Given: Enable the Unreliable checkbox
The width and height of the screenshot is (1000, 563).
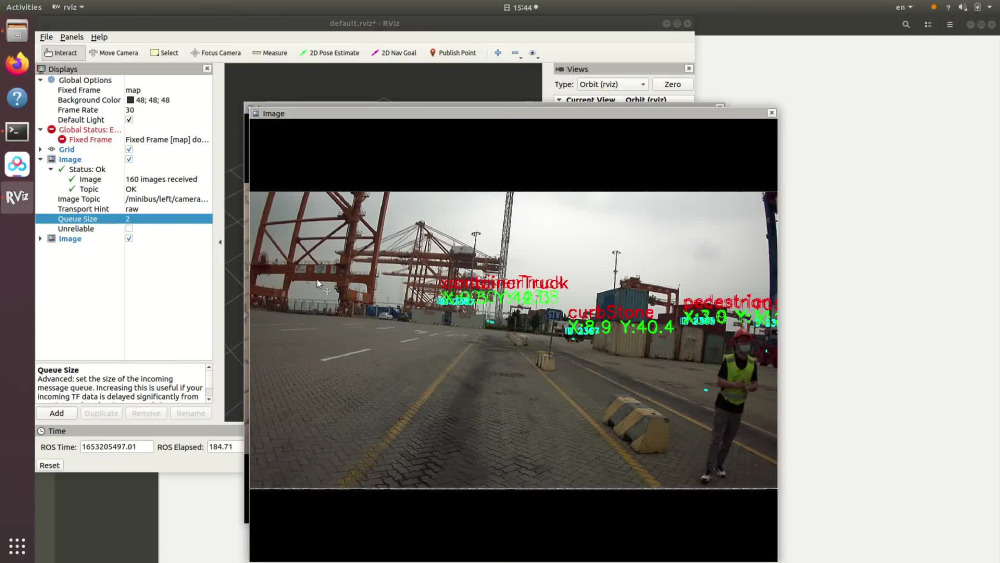Looking at the screenshot, I should coord(129,228).
